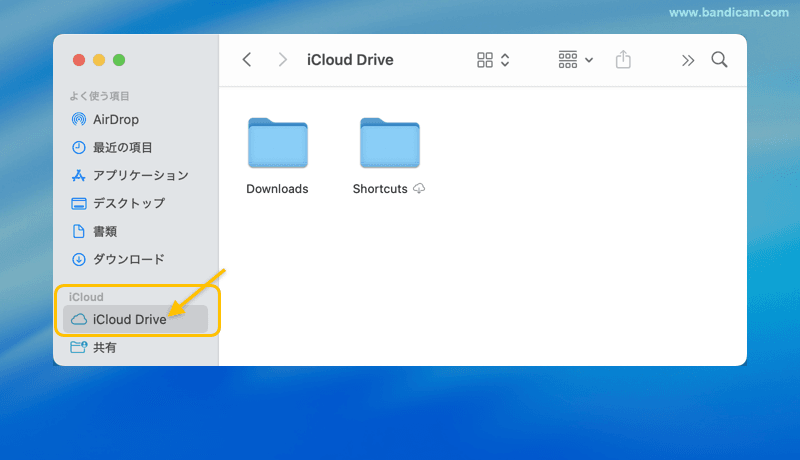
Task: Minimize the Finder window with yellow button
Action: pyautogui.click(x=99, y=60)
